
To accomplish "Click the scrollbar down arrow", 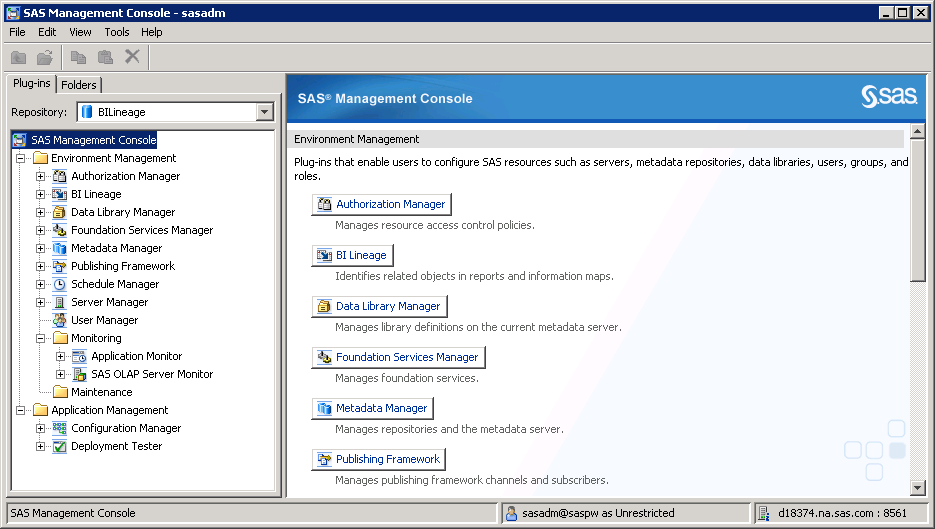I will coord(918,488).
